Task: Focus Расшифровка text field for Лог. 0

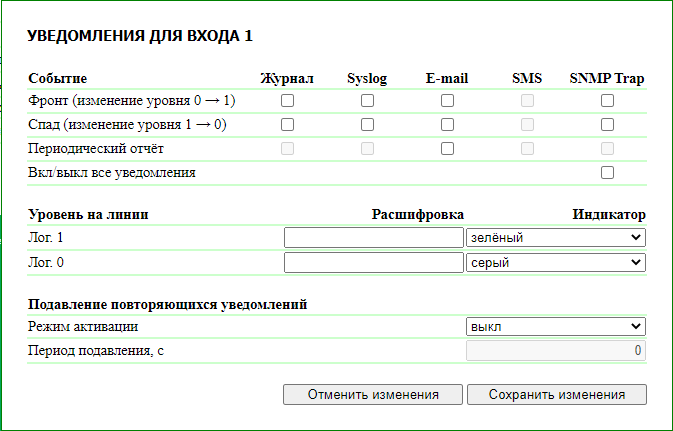Action: coord(373,262)
